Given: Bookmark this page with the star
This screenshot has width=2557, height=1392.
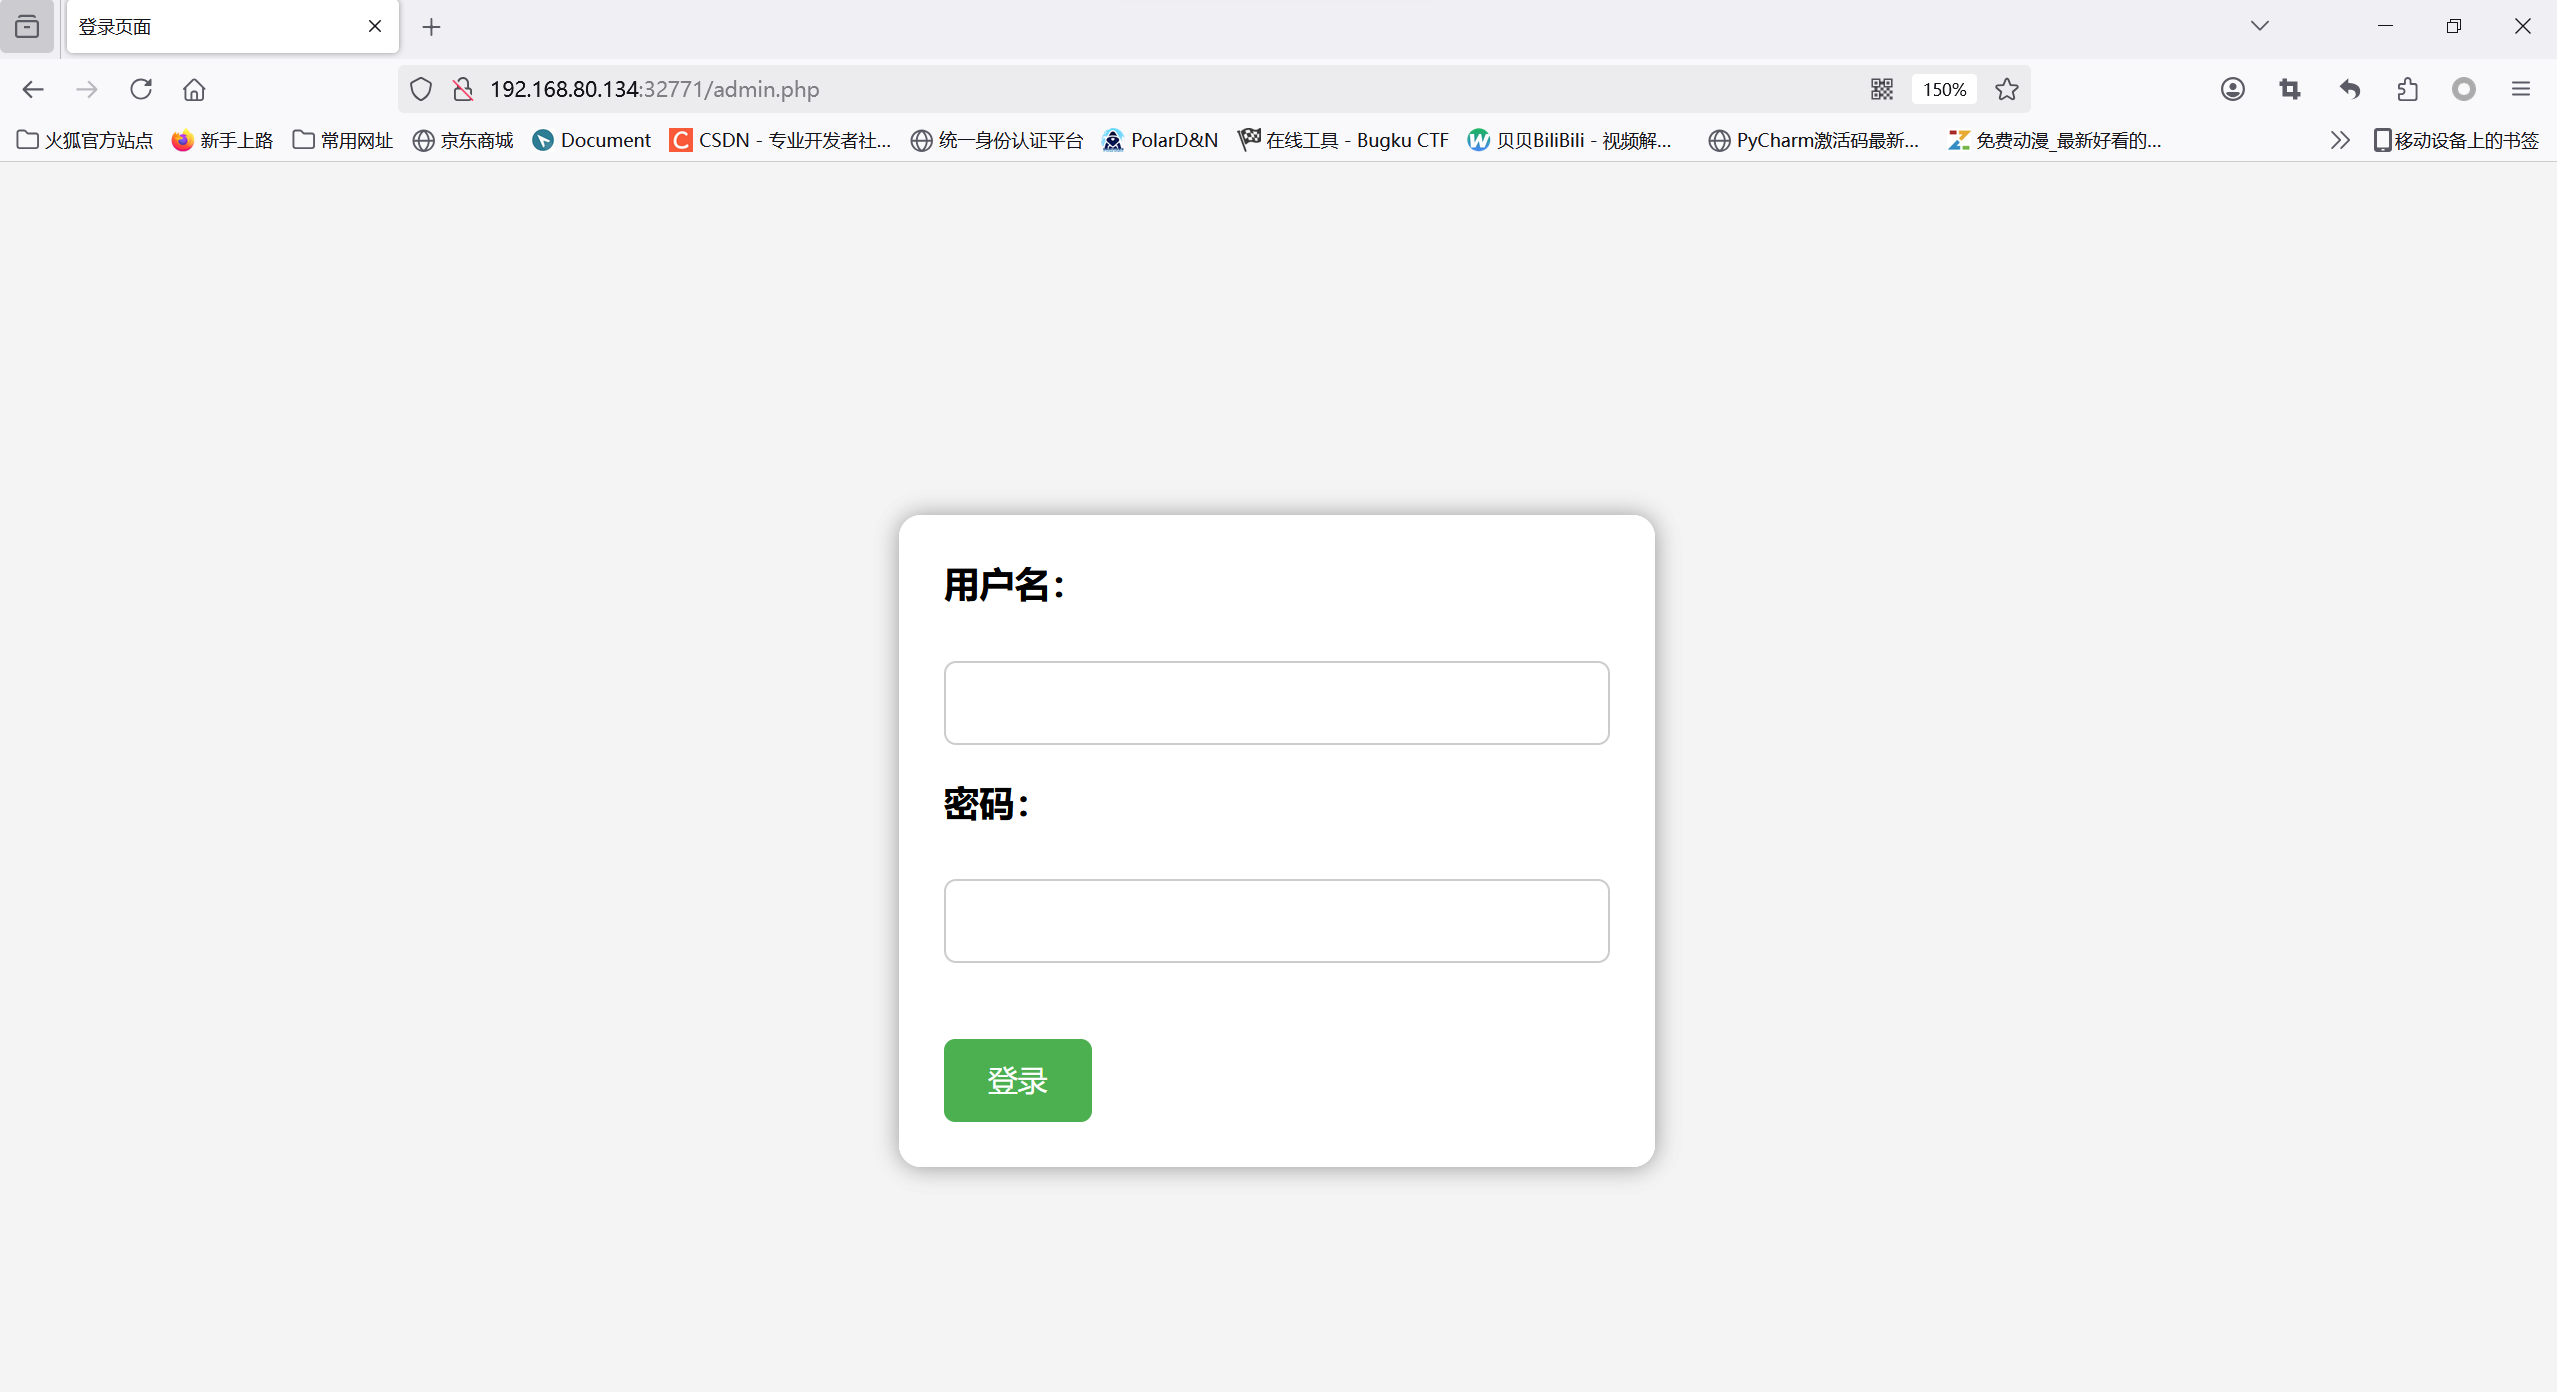Looking at the screenshot, I should coord(2006,89).
